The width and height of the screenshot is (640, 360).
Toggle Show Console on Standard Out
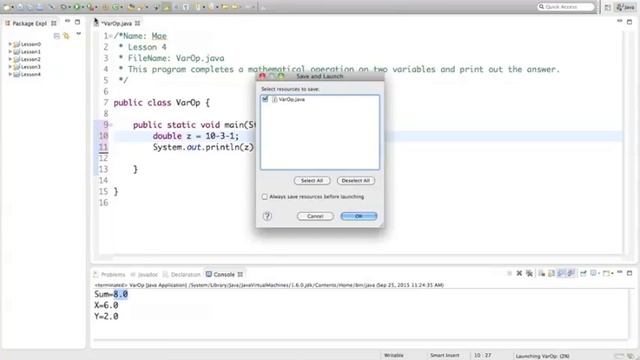(561, 273)
